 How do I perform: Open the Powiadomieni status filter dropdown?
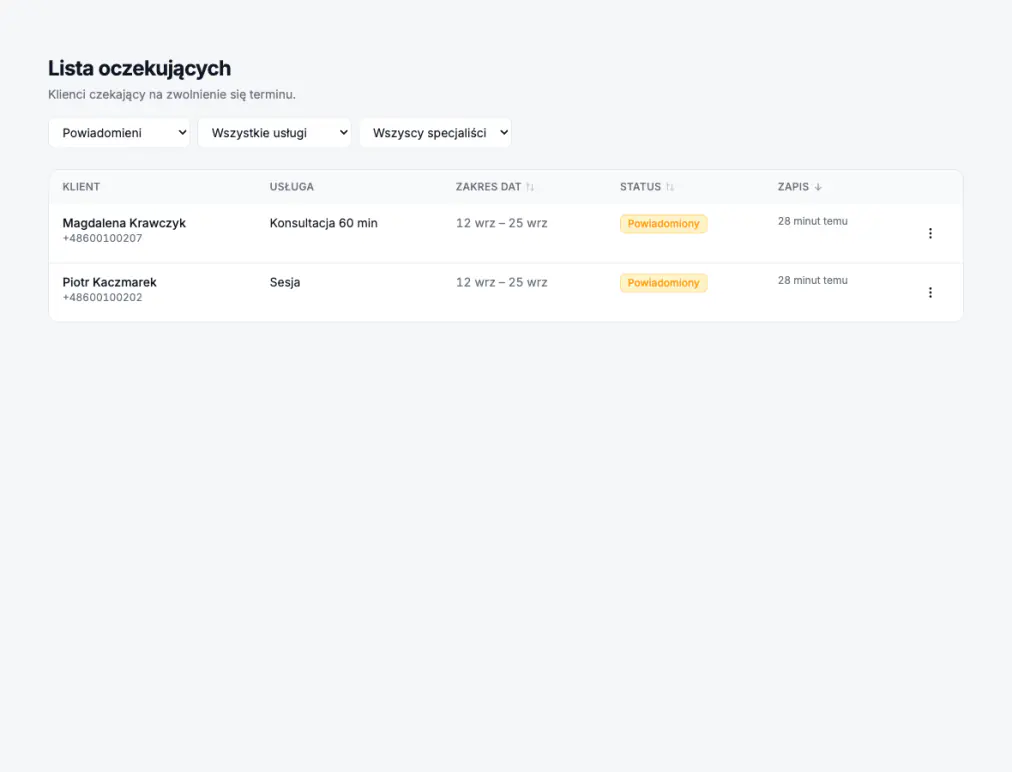point(119,133)
